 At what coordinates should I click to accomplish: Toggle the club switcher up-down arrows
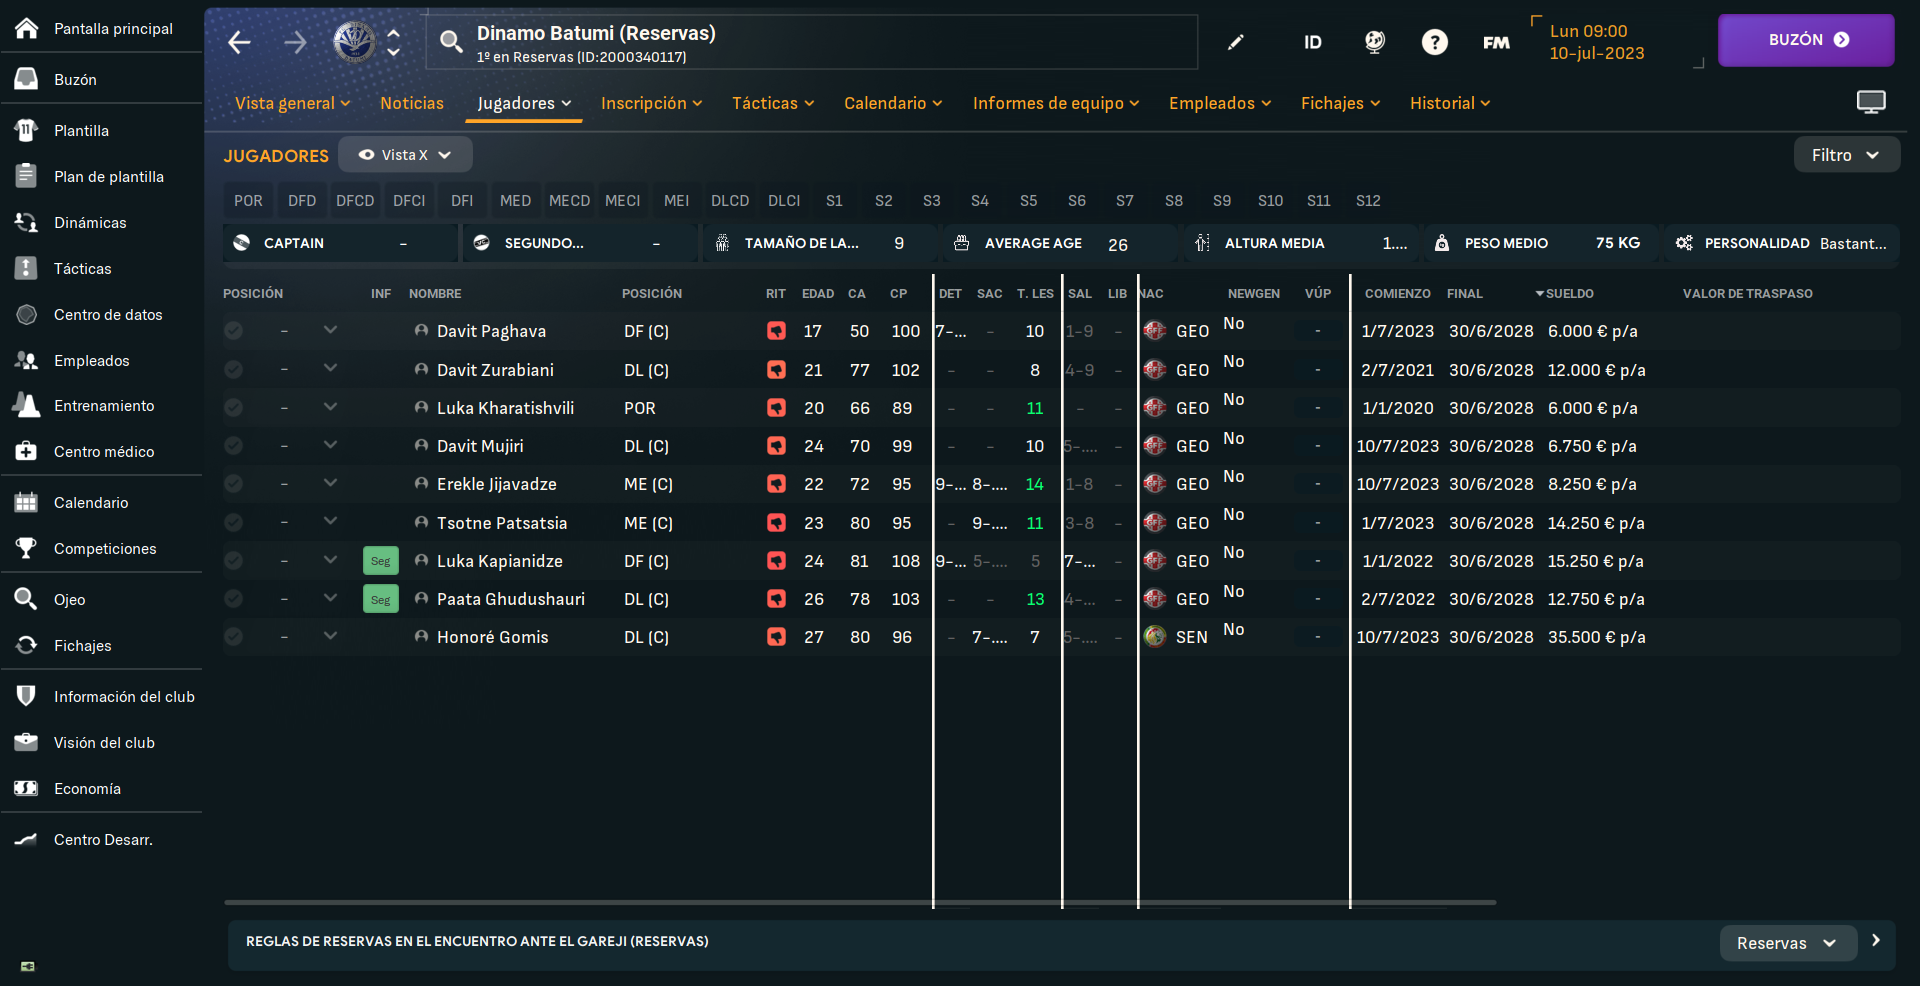coord(394,42)
